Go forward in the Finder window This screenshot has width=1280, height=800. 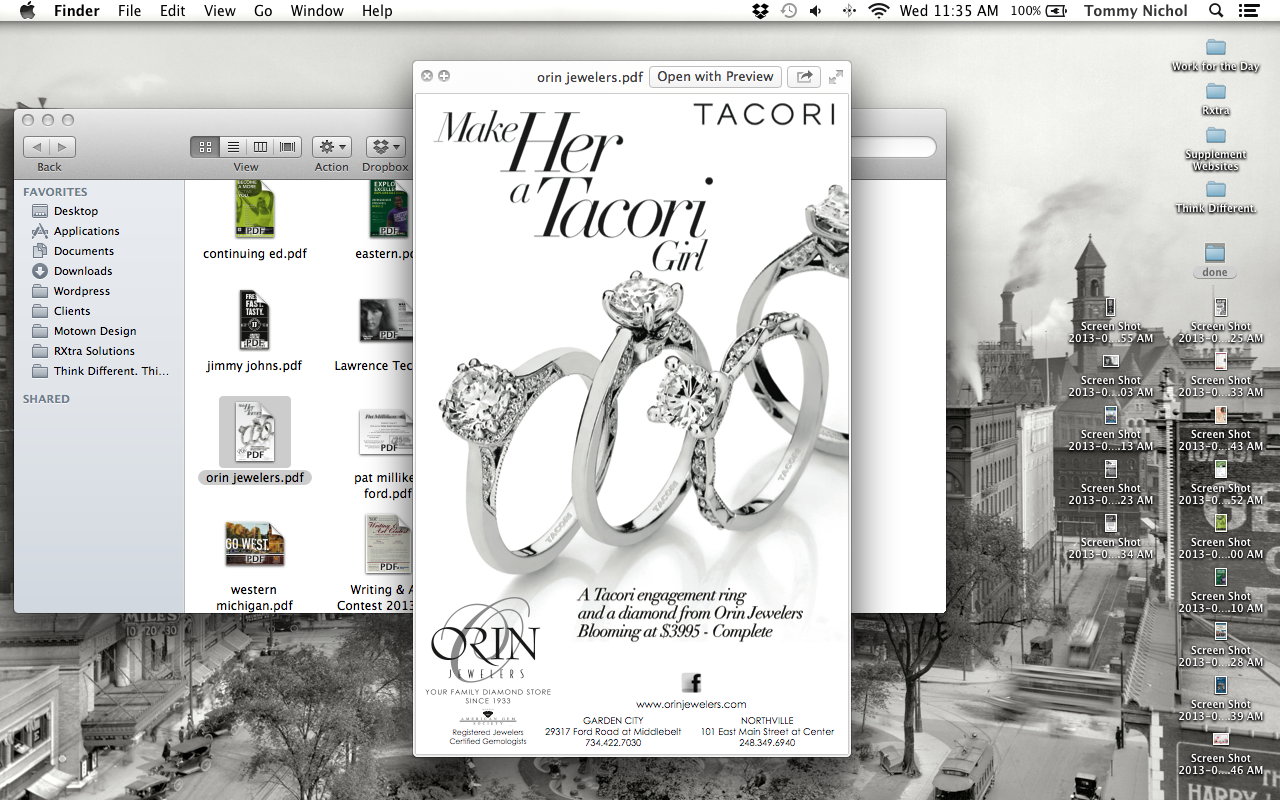[x=62, y=147]
